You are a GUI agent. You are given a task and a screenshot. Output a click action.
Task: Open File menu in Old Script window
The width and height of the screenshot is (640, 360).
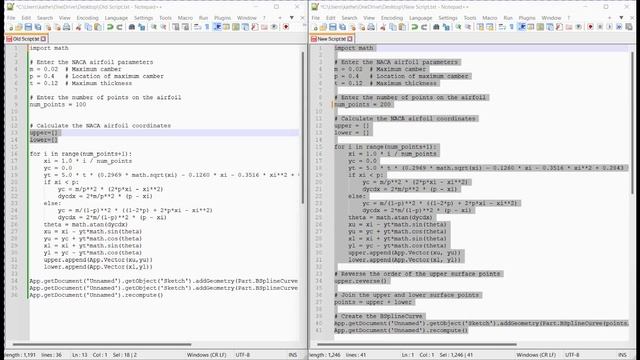(11, 18)
